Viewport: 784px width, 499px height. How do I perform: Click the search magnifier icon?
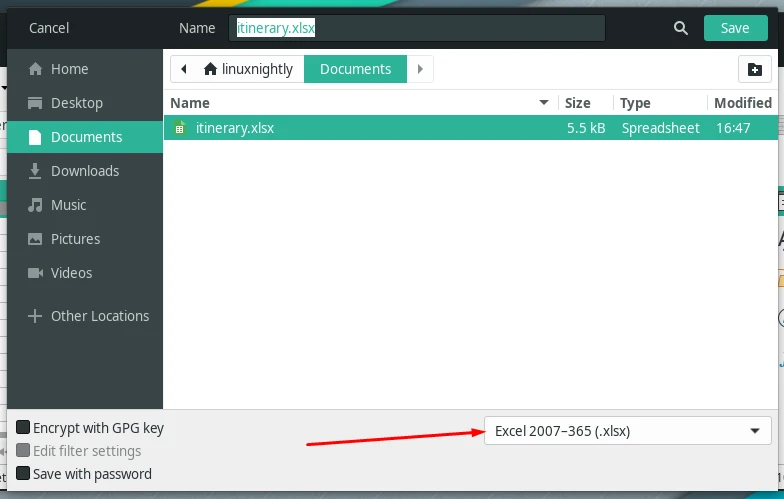pos(680,28)
